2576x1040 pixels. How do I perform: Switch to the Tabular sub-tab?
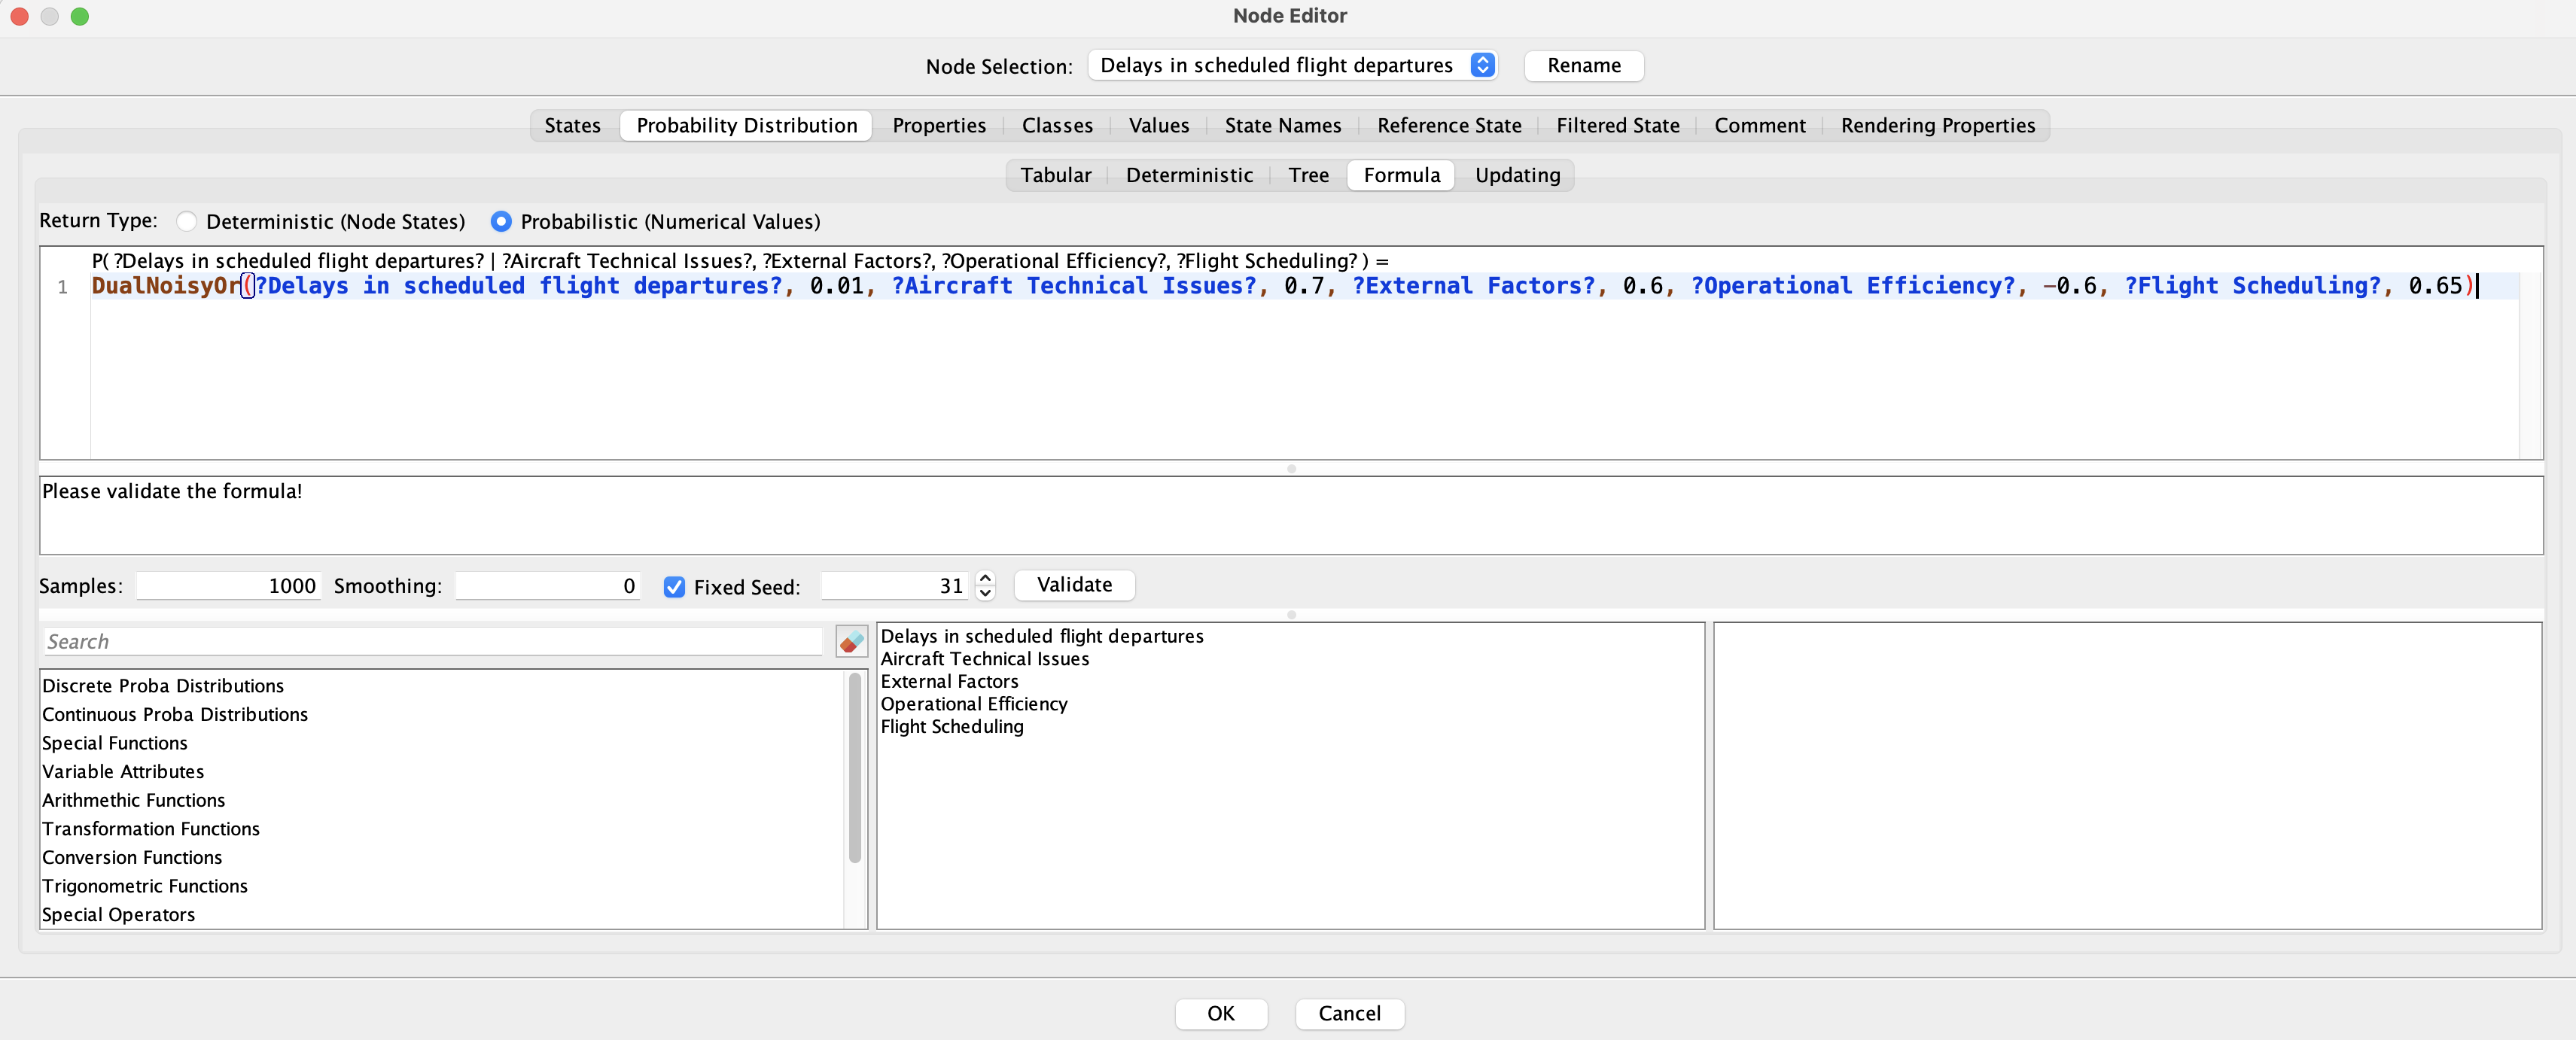point(1055,175)
